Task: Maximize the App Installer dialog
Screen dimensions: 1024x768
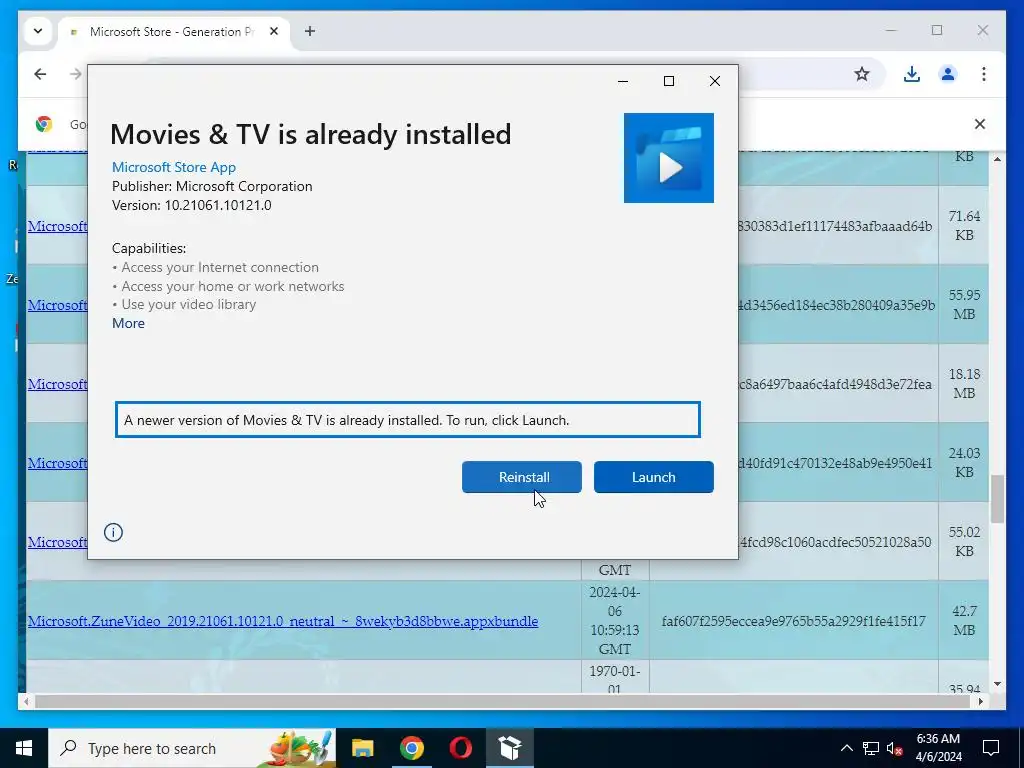Action: tap(669, 81)
